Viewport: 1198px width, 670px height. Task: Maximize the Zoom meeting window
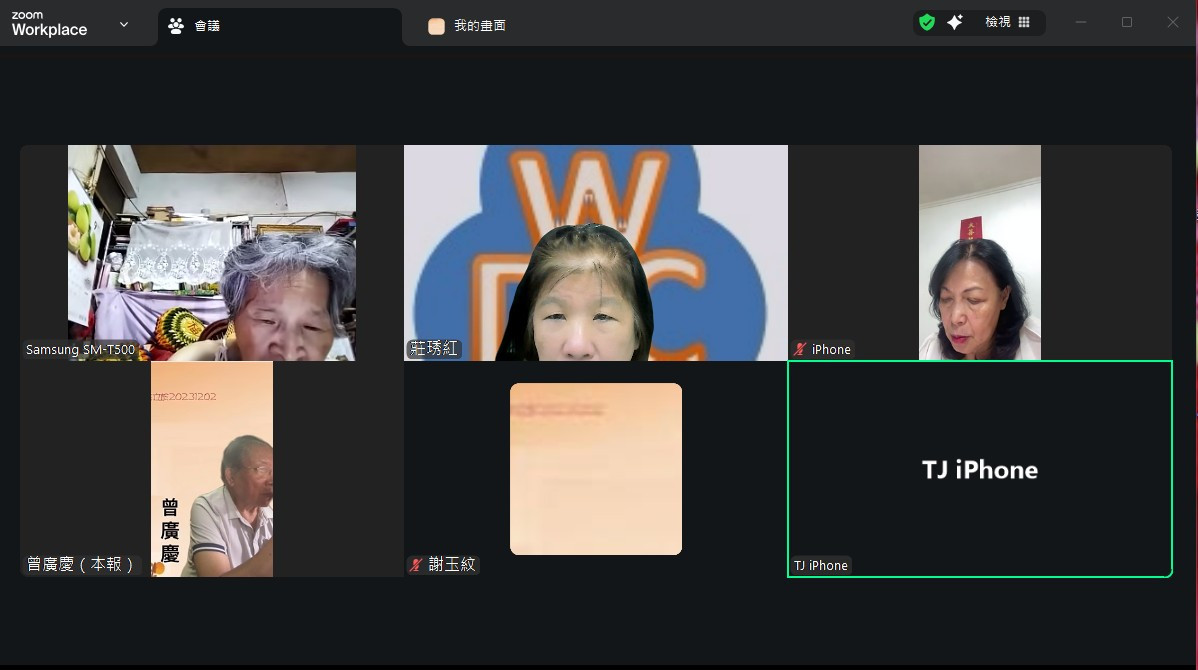(1127, 22)
